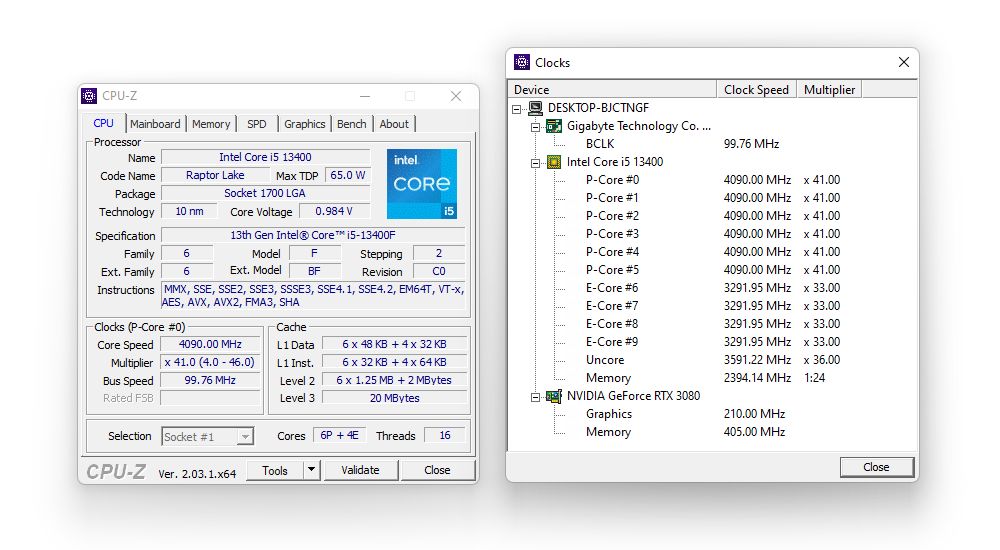The height and width of the screenshot is (550, 1000).
Task: Switch to the Mainboard tab
Action: click(155, 124)
